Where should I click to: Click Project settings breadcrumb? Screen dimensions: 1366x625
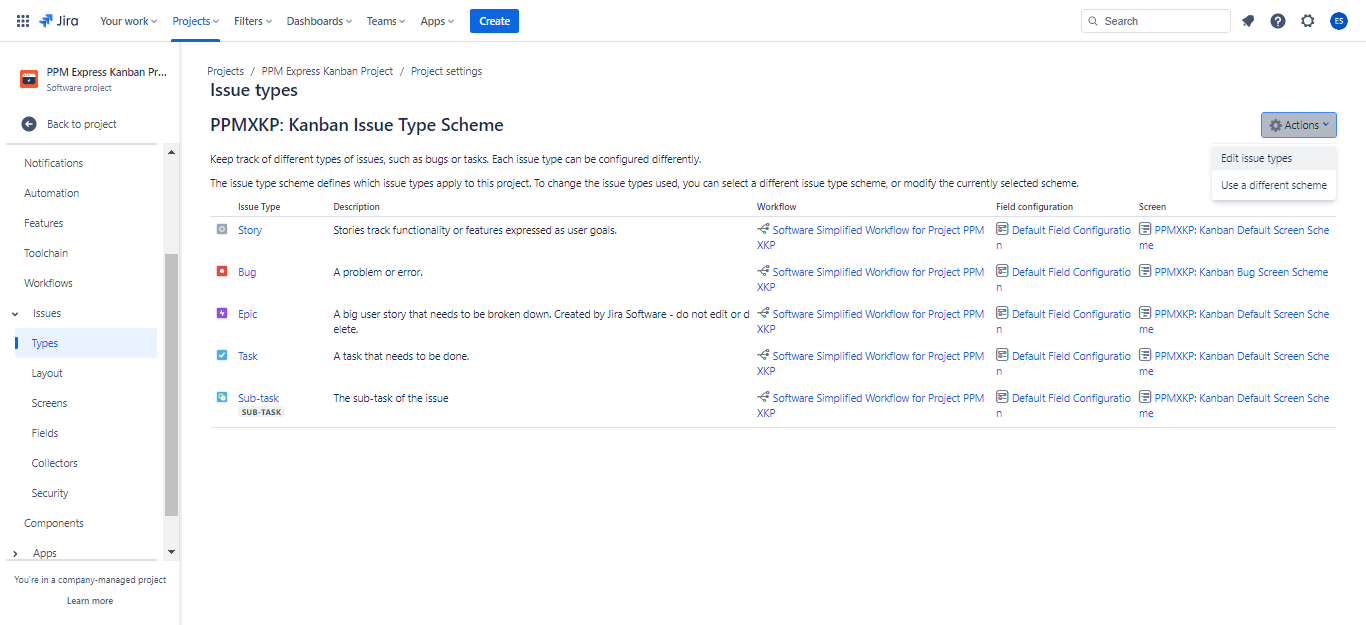click(446, 71)
